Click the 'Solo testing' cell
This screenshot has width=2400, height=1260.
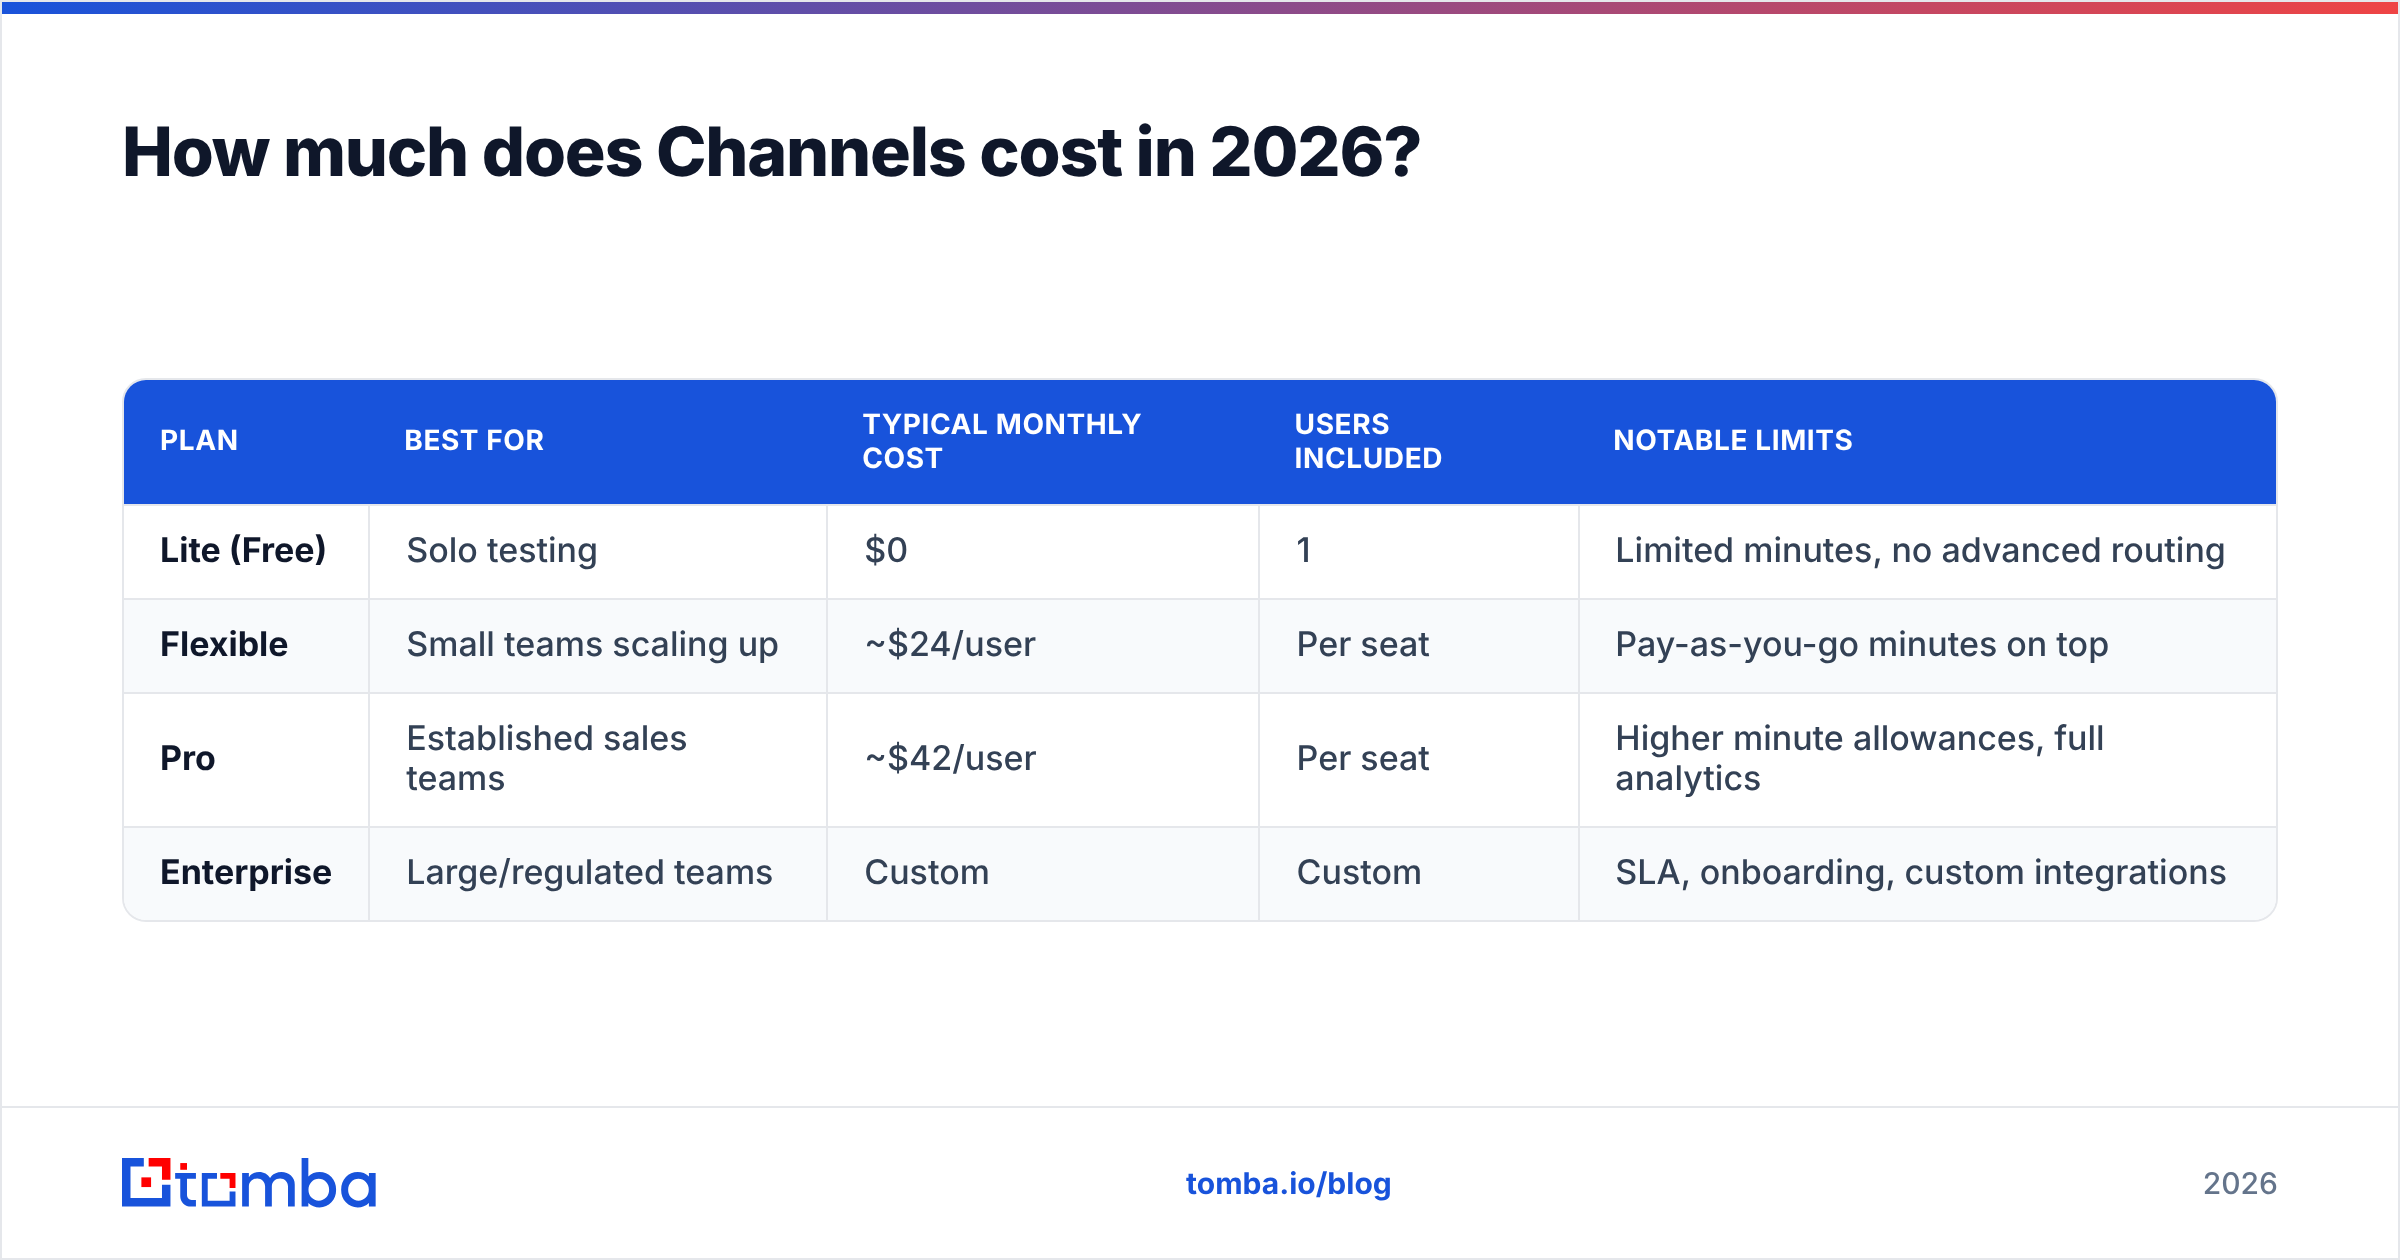(598, 551)
